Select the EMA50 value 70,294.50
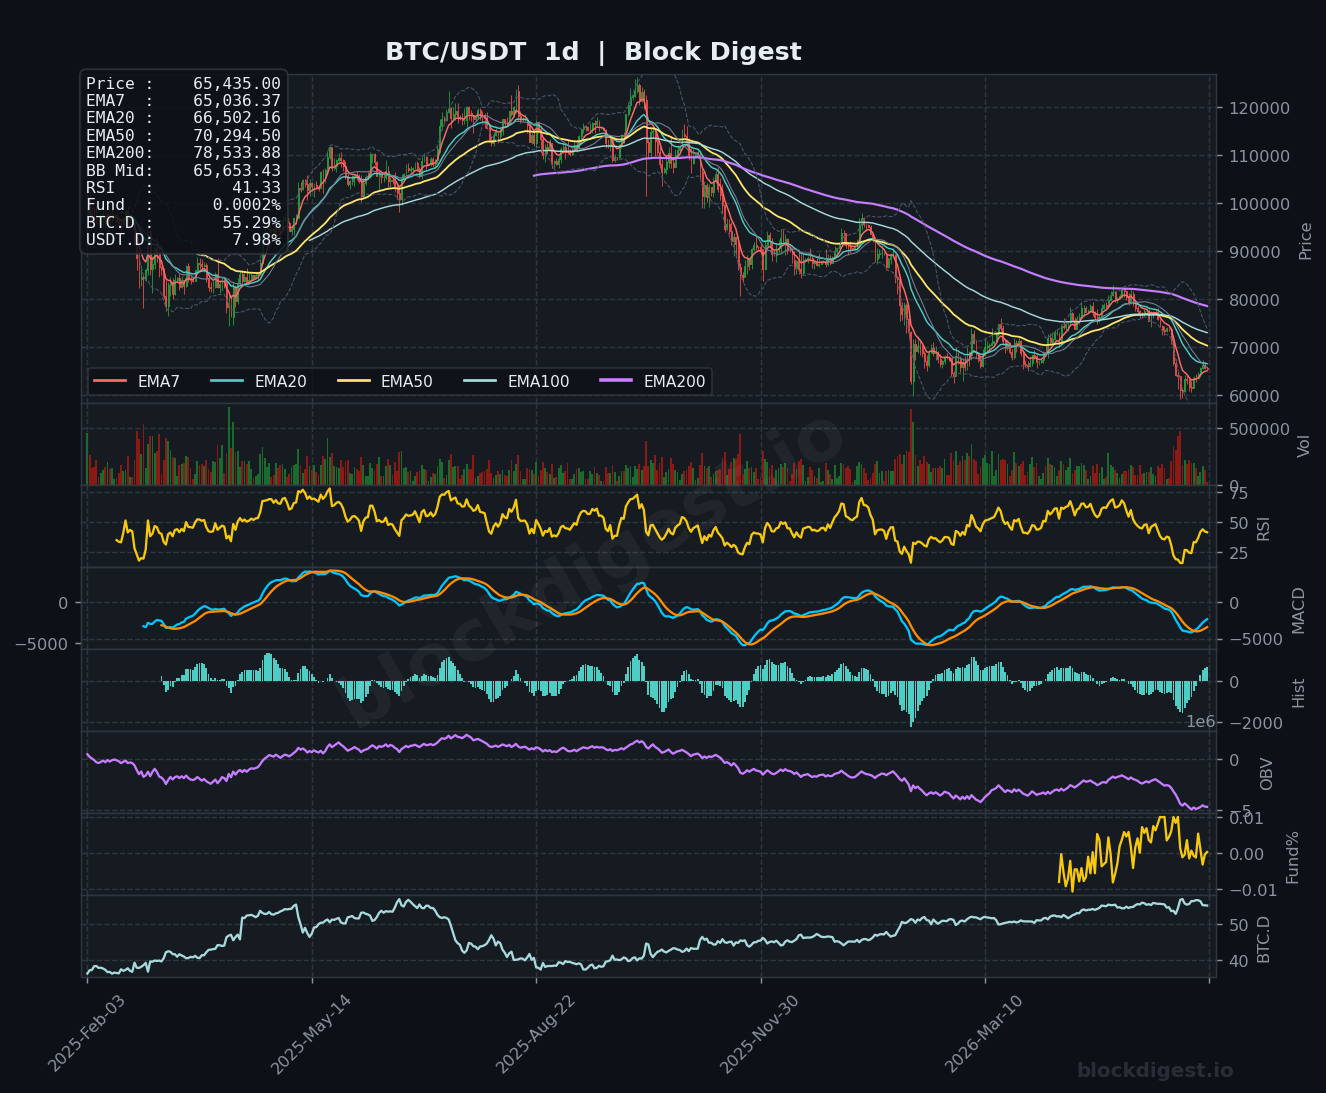 pyautogui.click(x=237, y=136)
